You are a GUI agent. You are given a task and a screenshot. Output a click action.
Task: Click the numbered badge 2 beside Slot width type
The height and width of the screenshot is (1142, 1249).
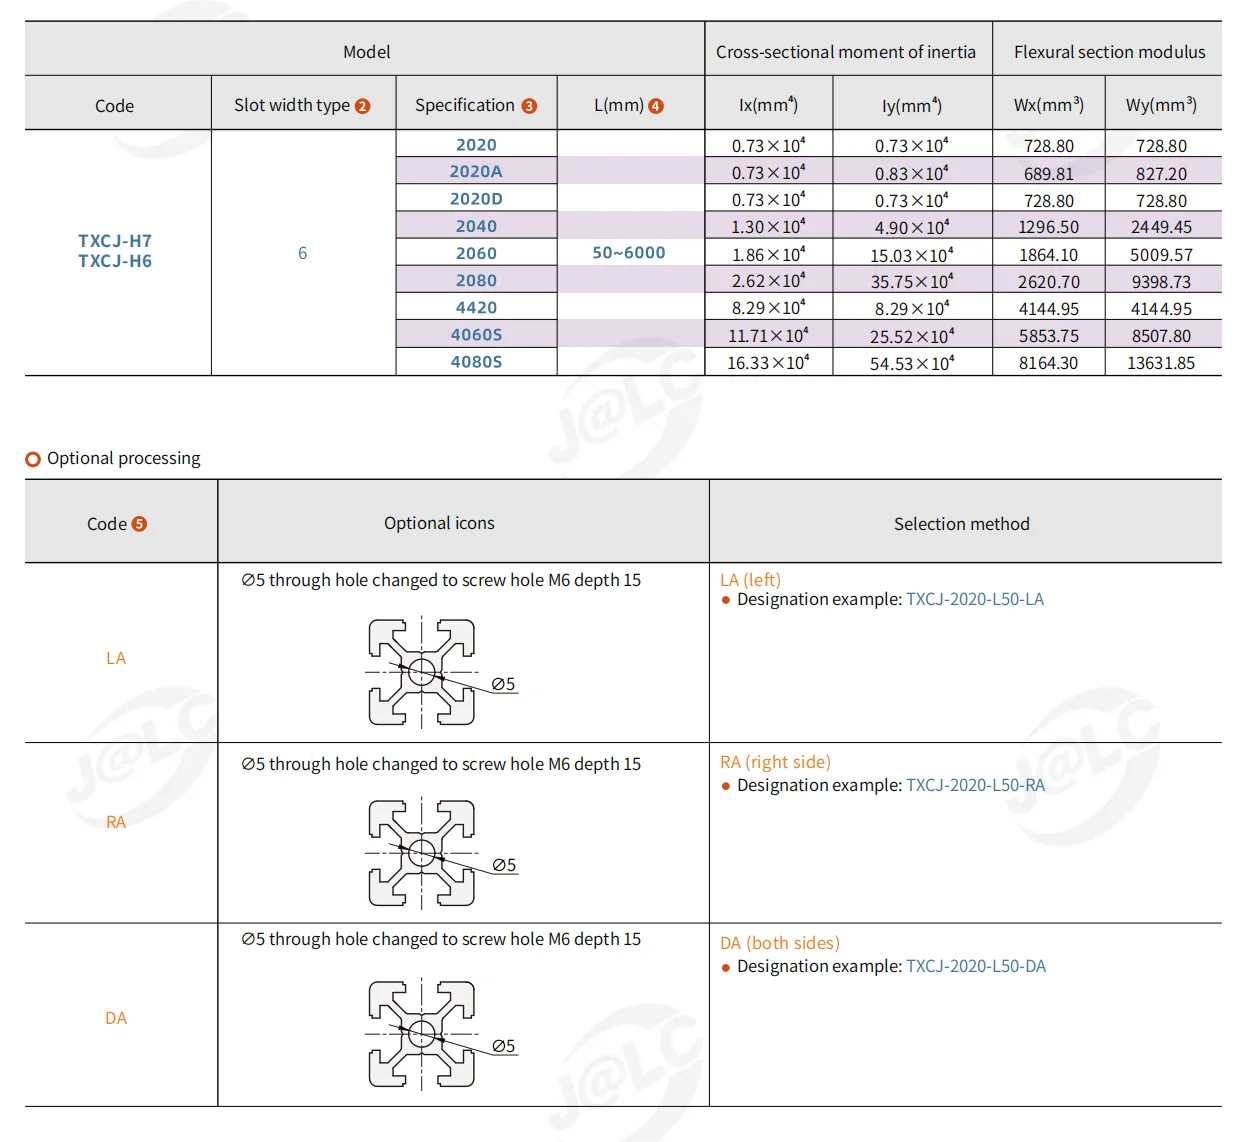pyautogui.click(x=362, y=106)
